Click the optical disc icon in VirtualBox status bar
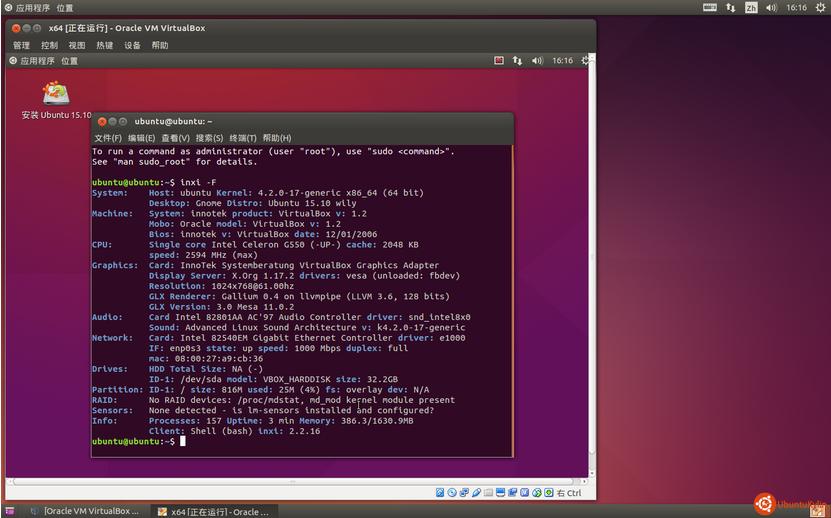Viewport: 831px width, 518px height. [452, 493]
